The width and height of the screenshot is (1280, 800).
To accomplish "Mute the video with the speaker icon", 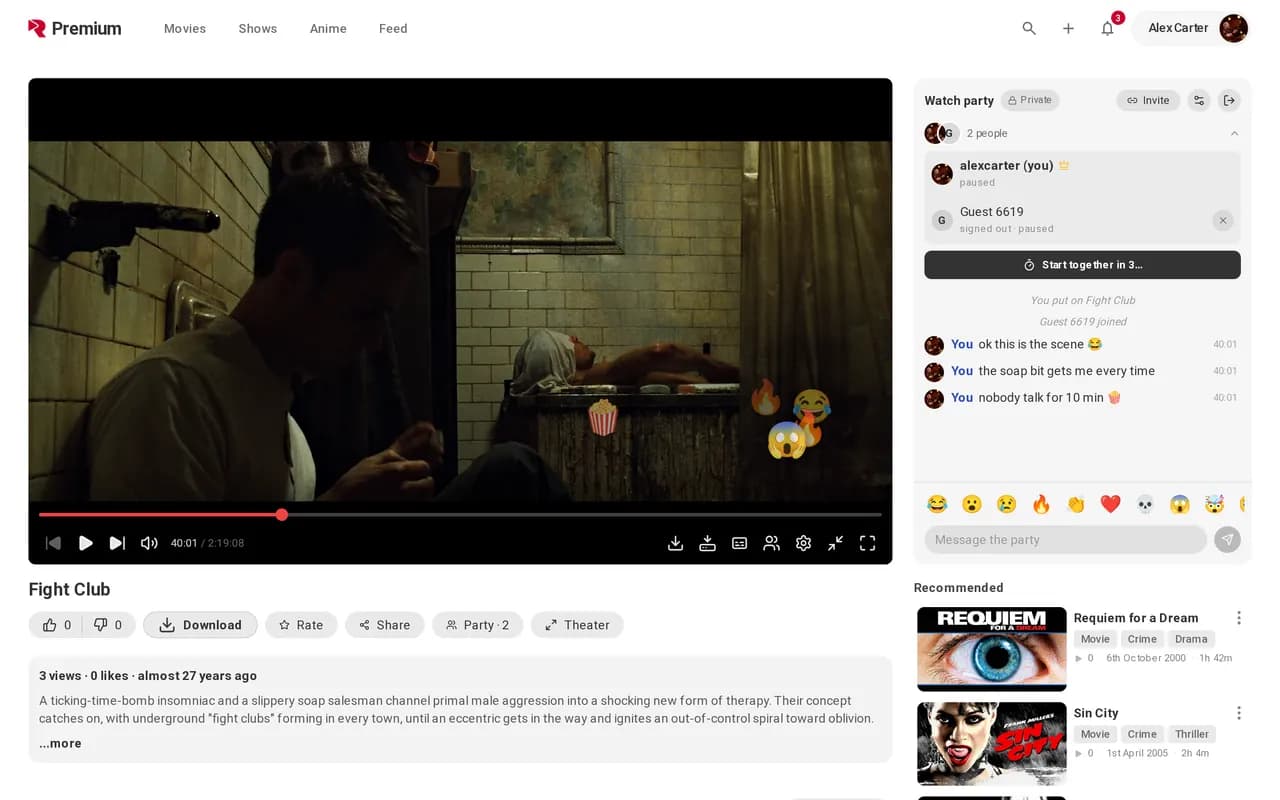I will [x=149, y=543].
